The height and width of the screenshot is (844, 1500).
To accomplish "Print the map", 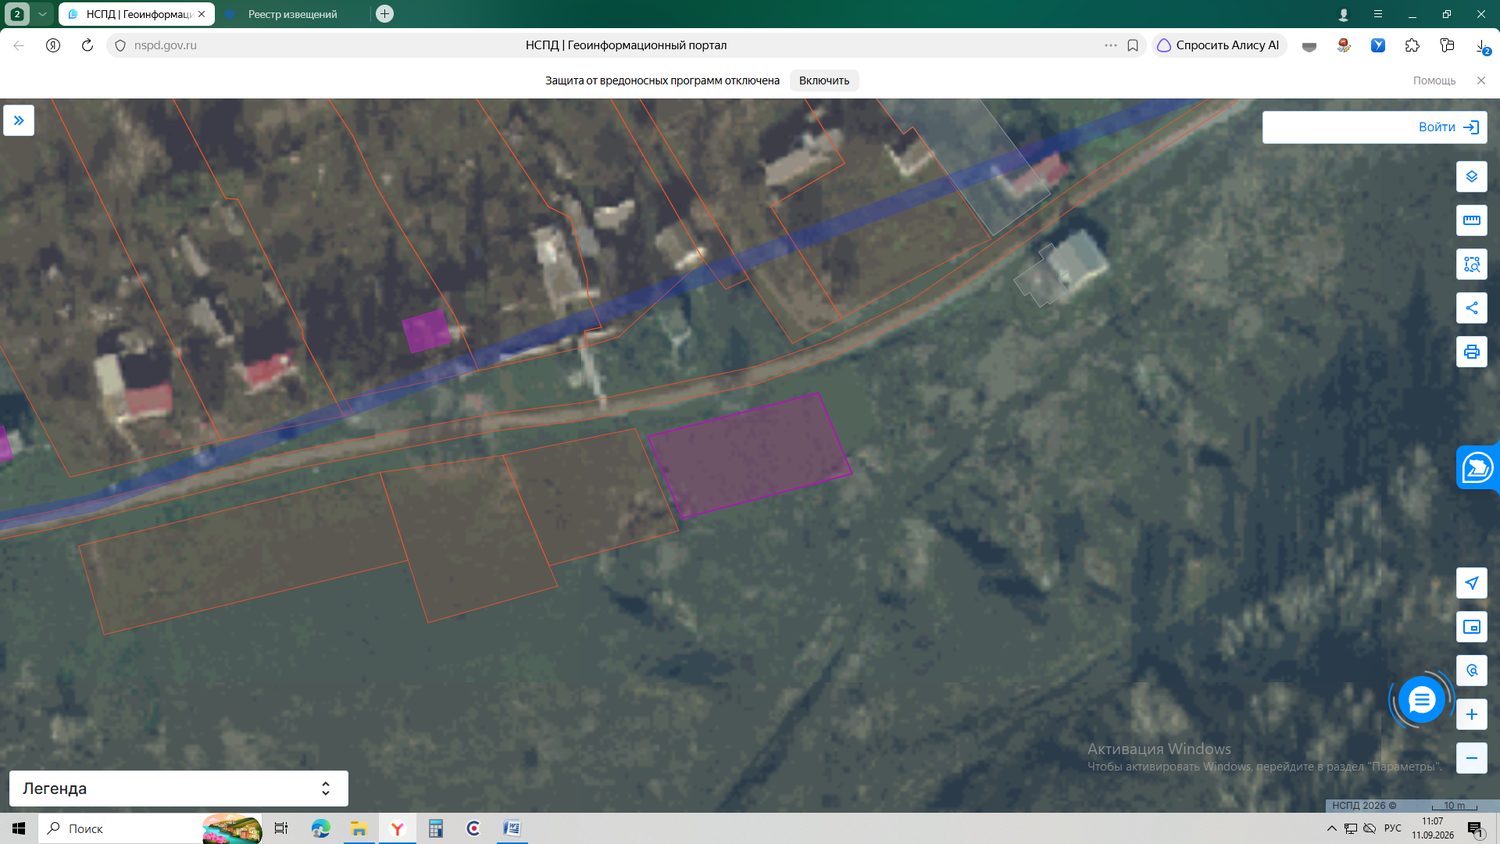I will pos(1471,352).
